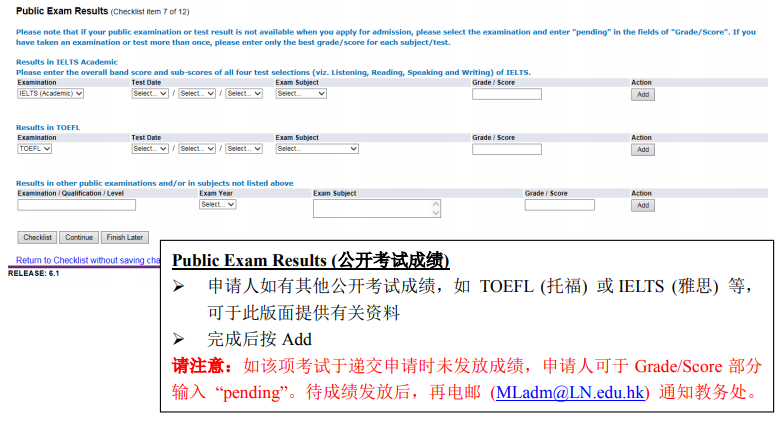Expand the IELTS Exam Subject dropdown
The height and width of the screenshot is (423, 780).
coord(301,94)
